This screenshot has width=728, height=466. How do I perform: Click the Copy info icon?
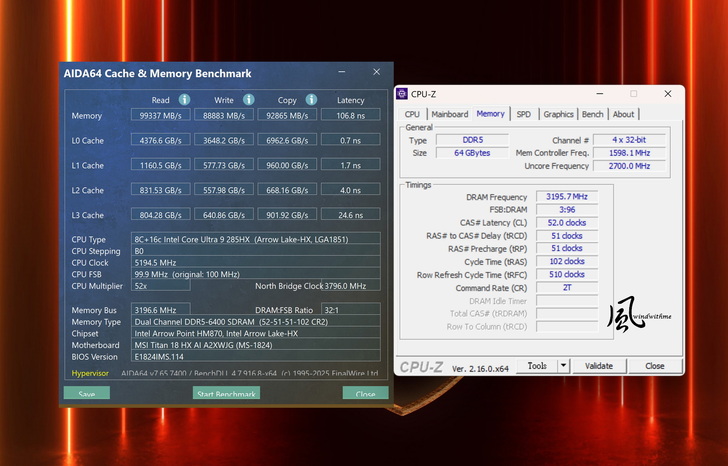pyautogui.click(x=311, y=100)
